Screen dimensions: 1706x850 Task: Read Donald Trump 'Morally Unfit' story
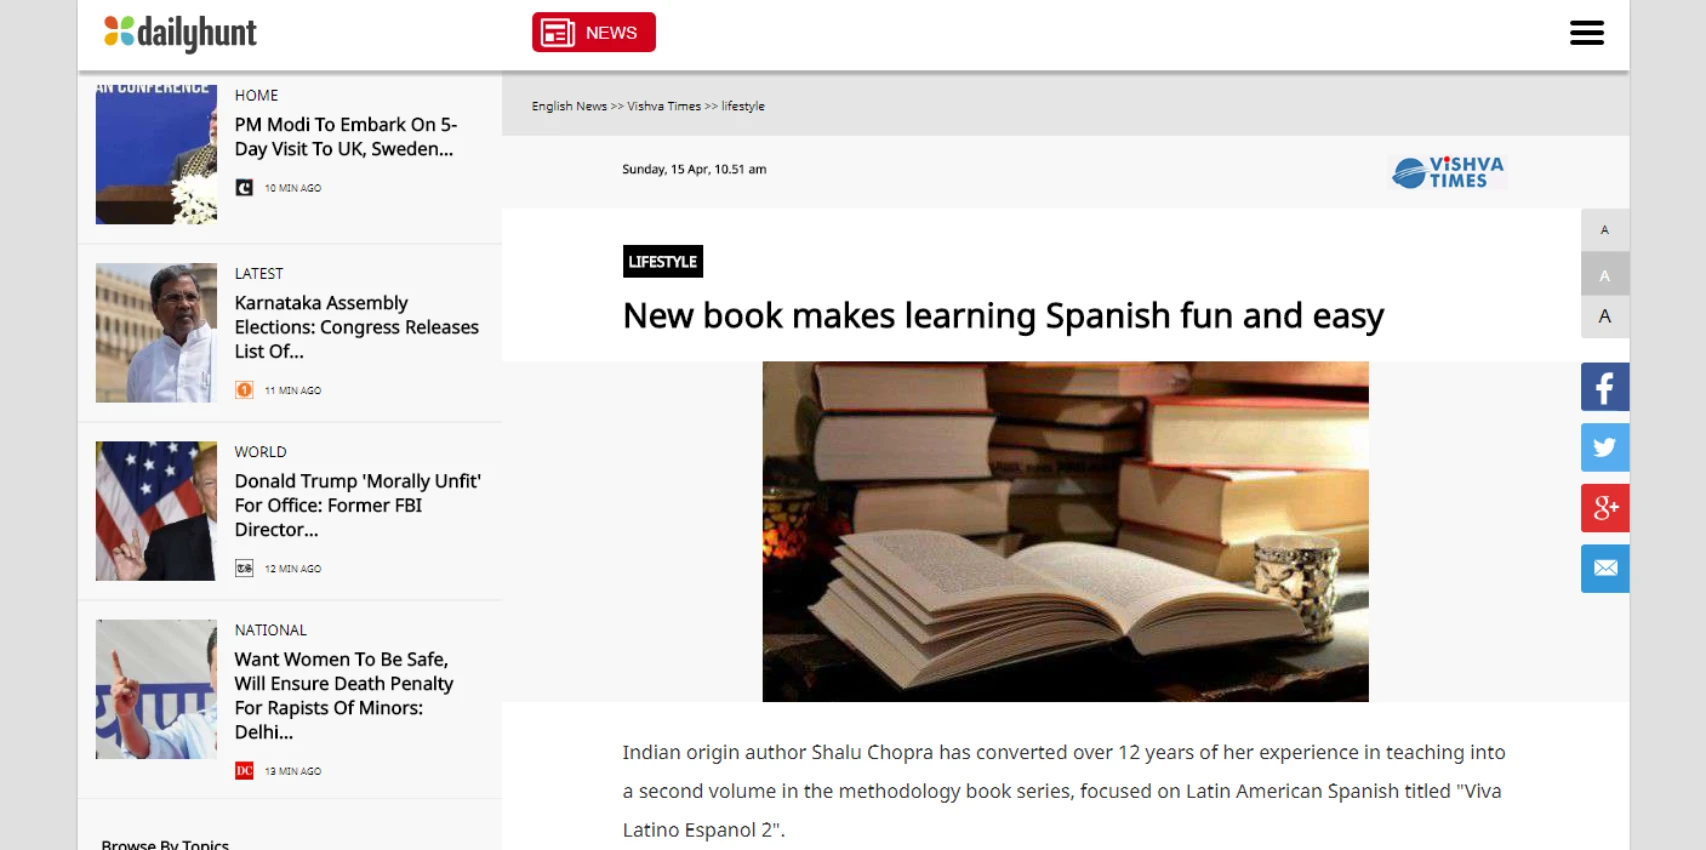click(357, 505)
